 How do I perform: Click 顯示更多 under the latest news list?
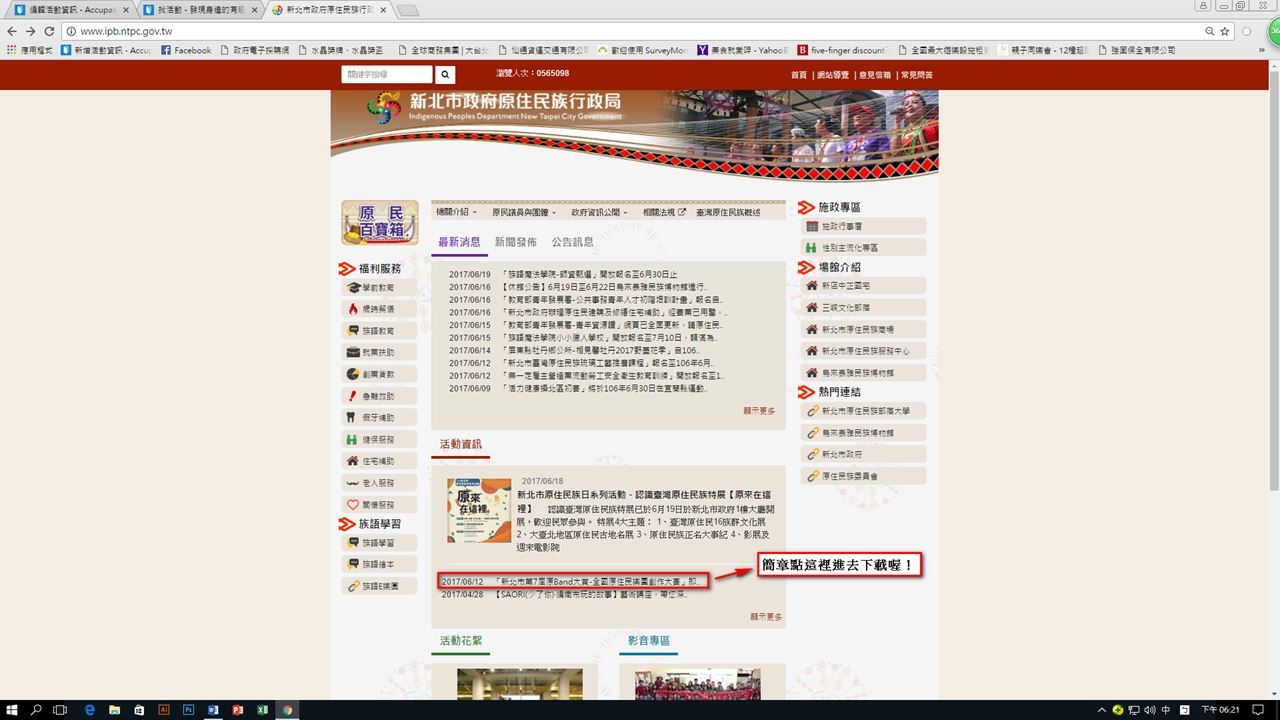click(x=759, y=411)
